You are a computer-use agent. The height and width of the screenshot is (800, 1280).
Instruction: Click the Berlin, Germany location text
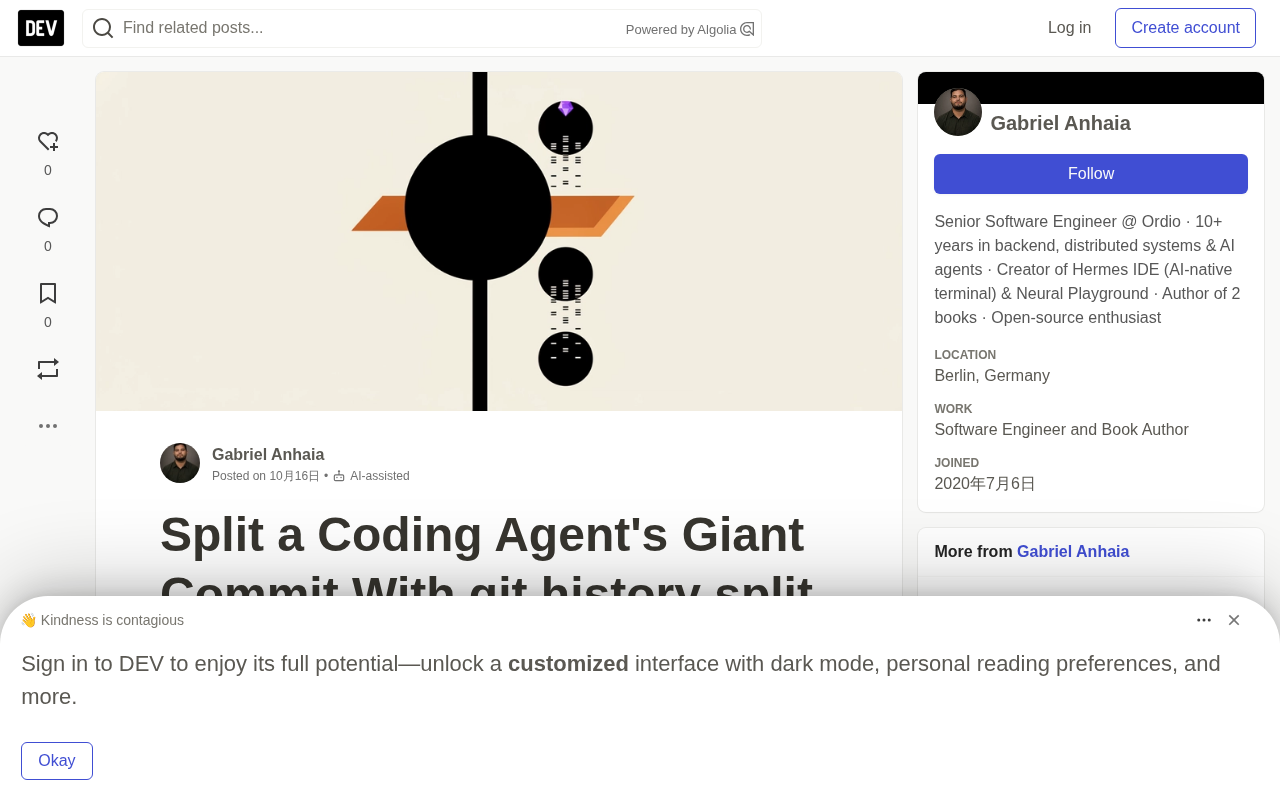pyautogui.click(x=992, y=376)
